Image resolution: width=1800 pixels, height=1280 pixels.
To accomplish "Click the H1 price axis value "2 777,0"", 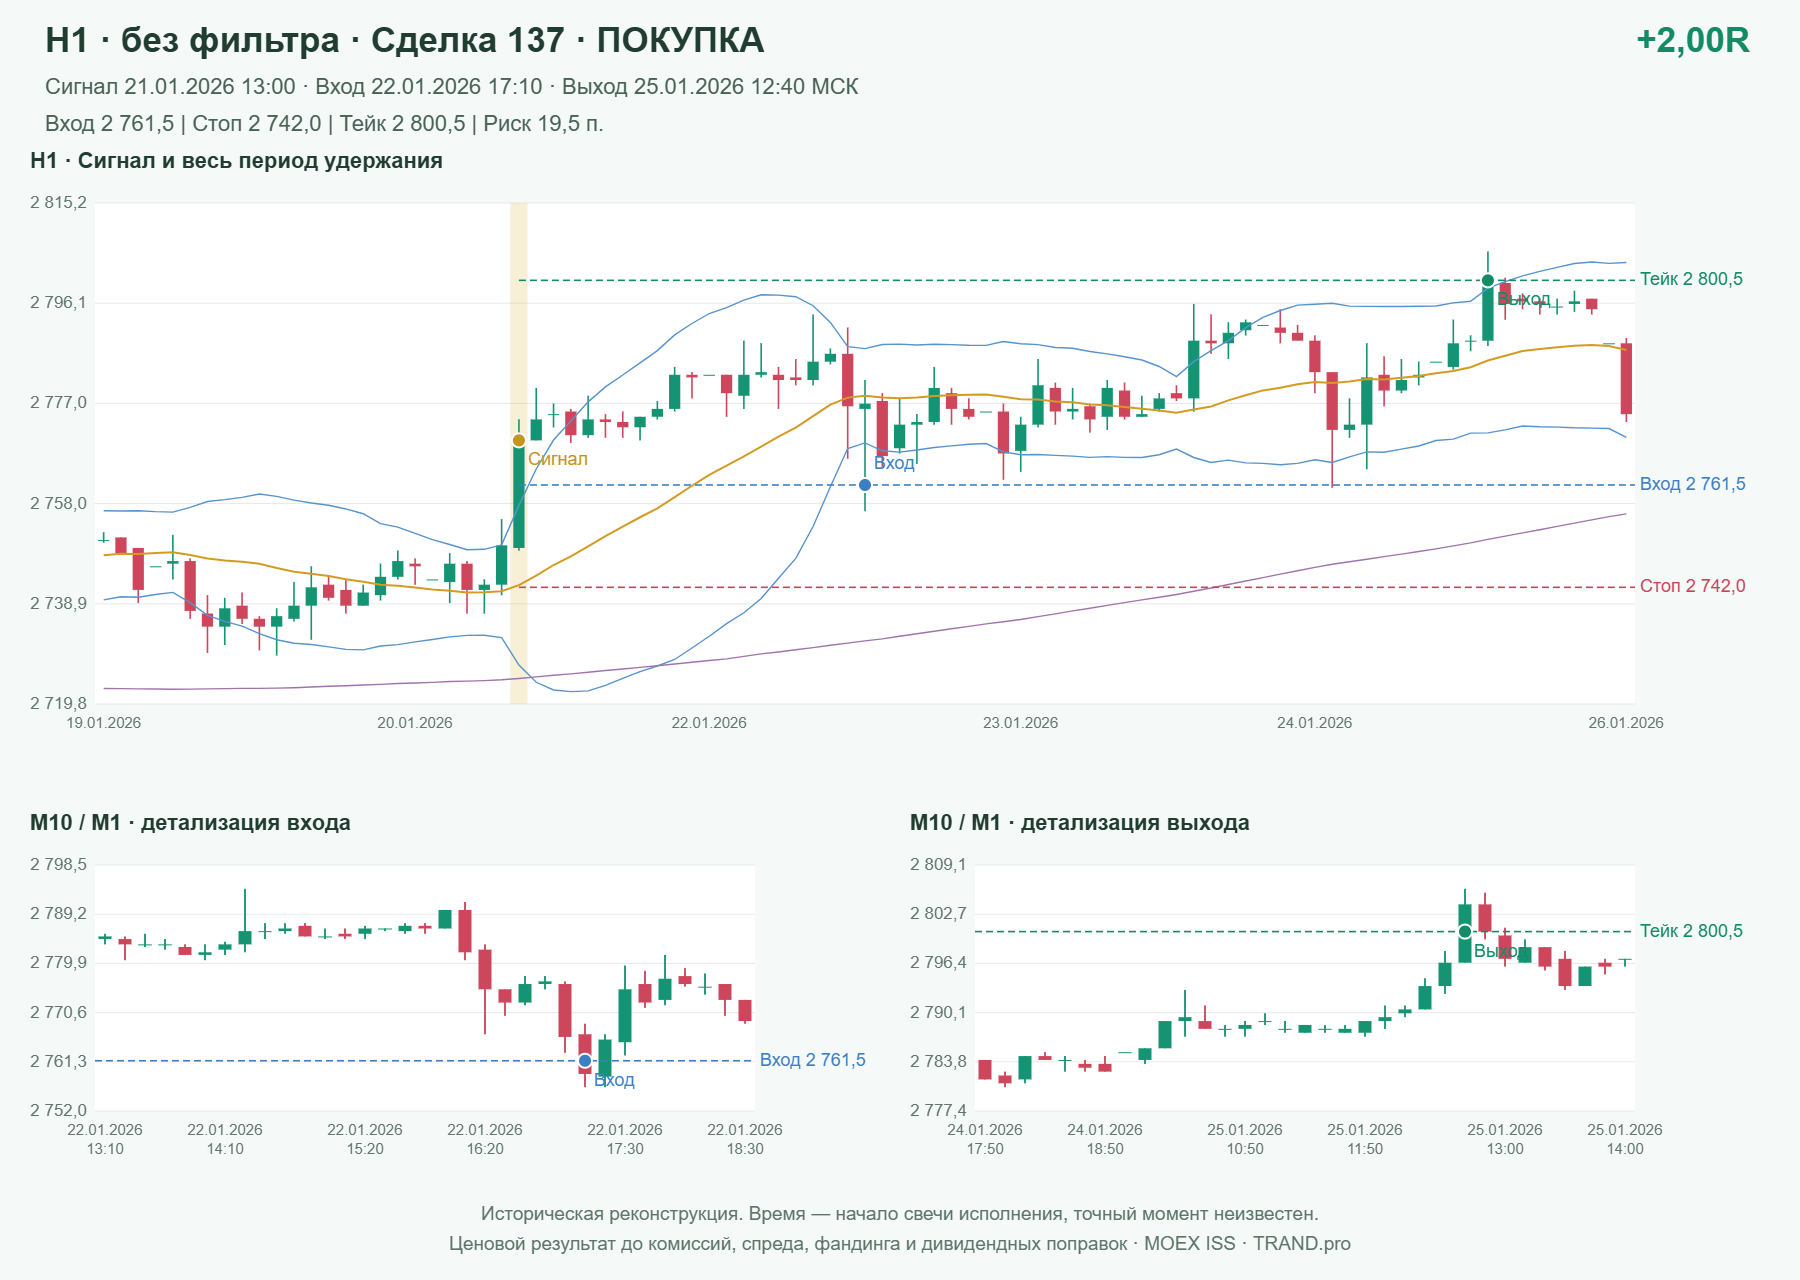I will (x=58, y=403).
